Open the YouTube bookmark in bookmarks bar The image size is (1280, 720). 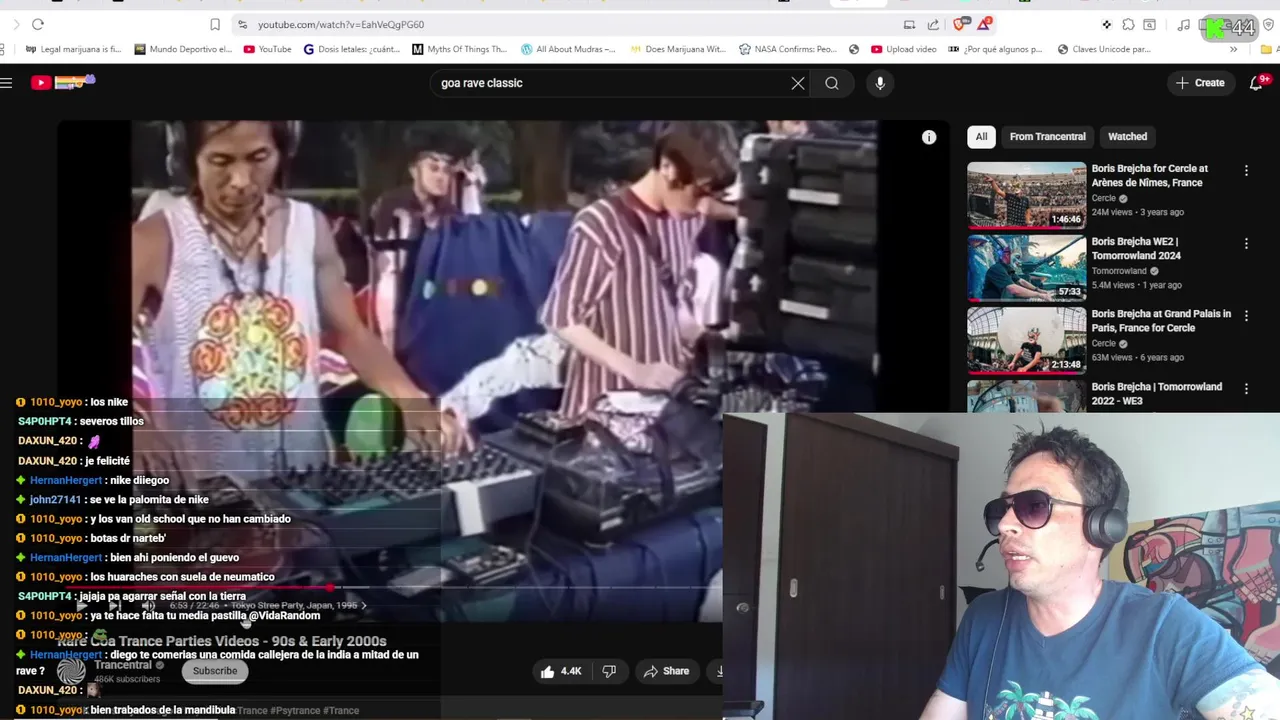tap(268, 49)
